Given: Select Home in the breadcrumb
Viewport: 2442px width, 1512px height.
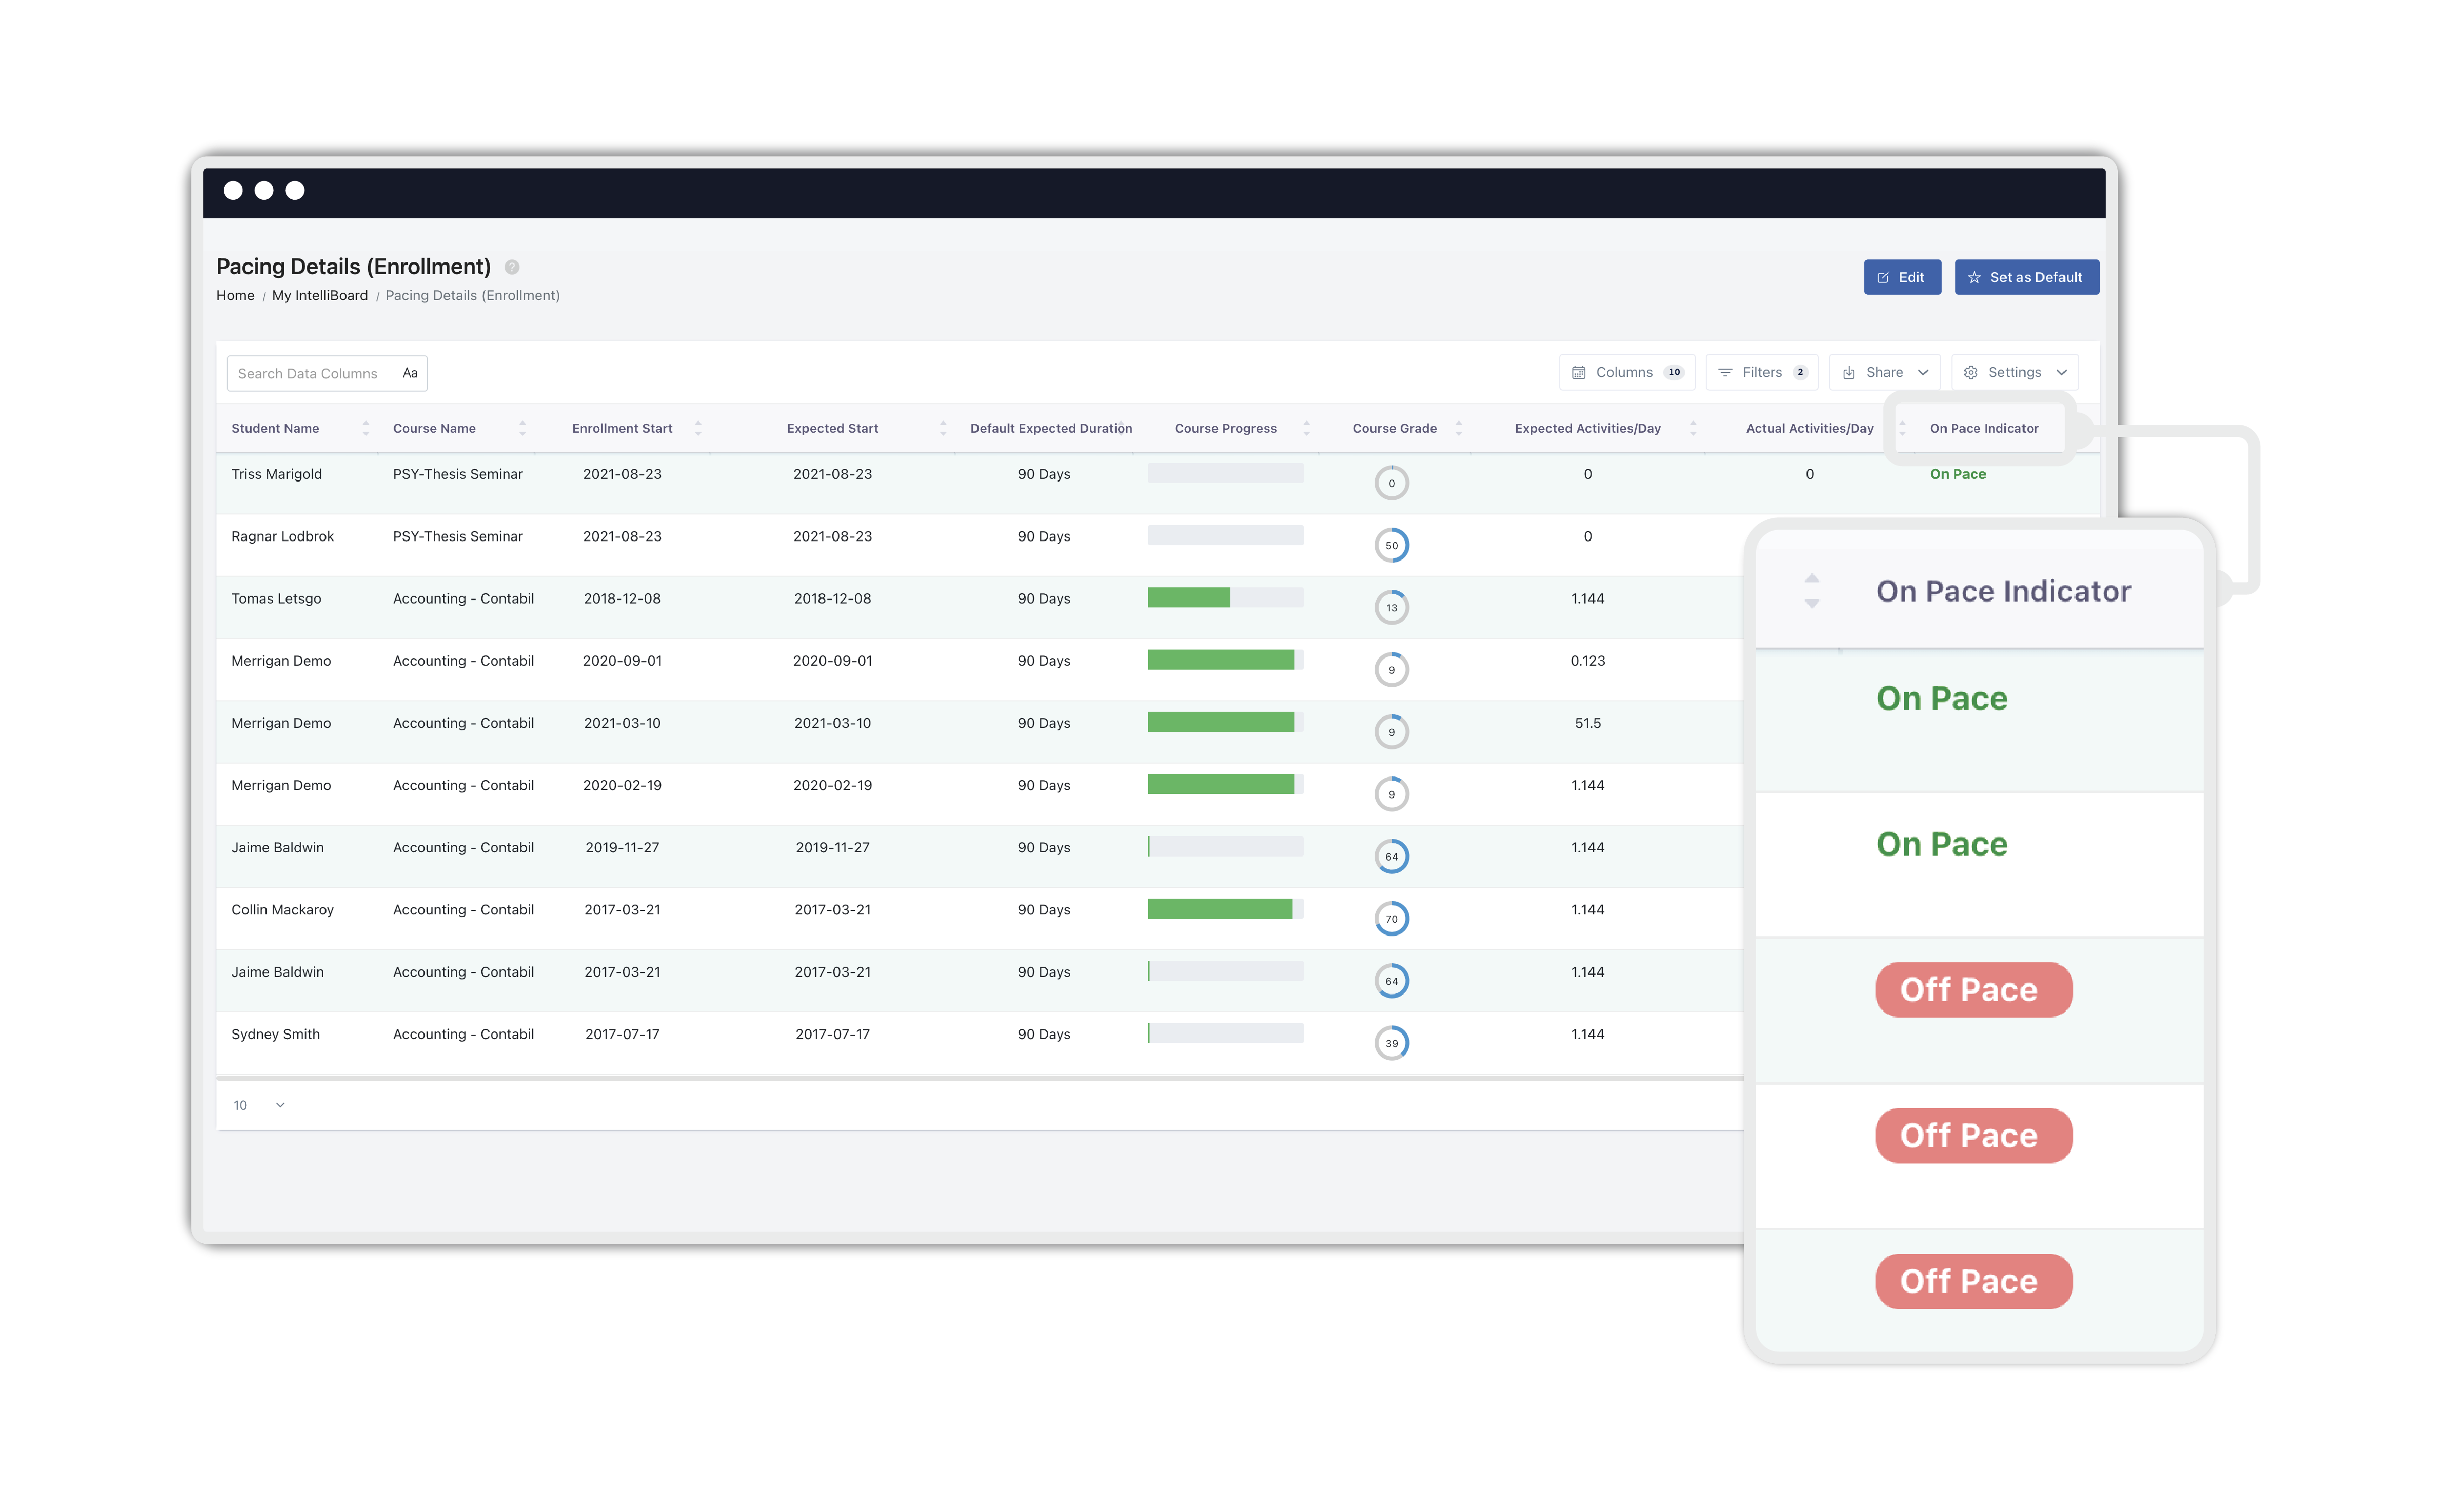Looking at the screenshot, I should point(235,295).
